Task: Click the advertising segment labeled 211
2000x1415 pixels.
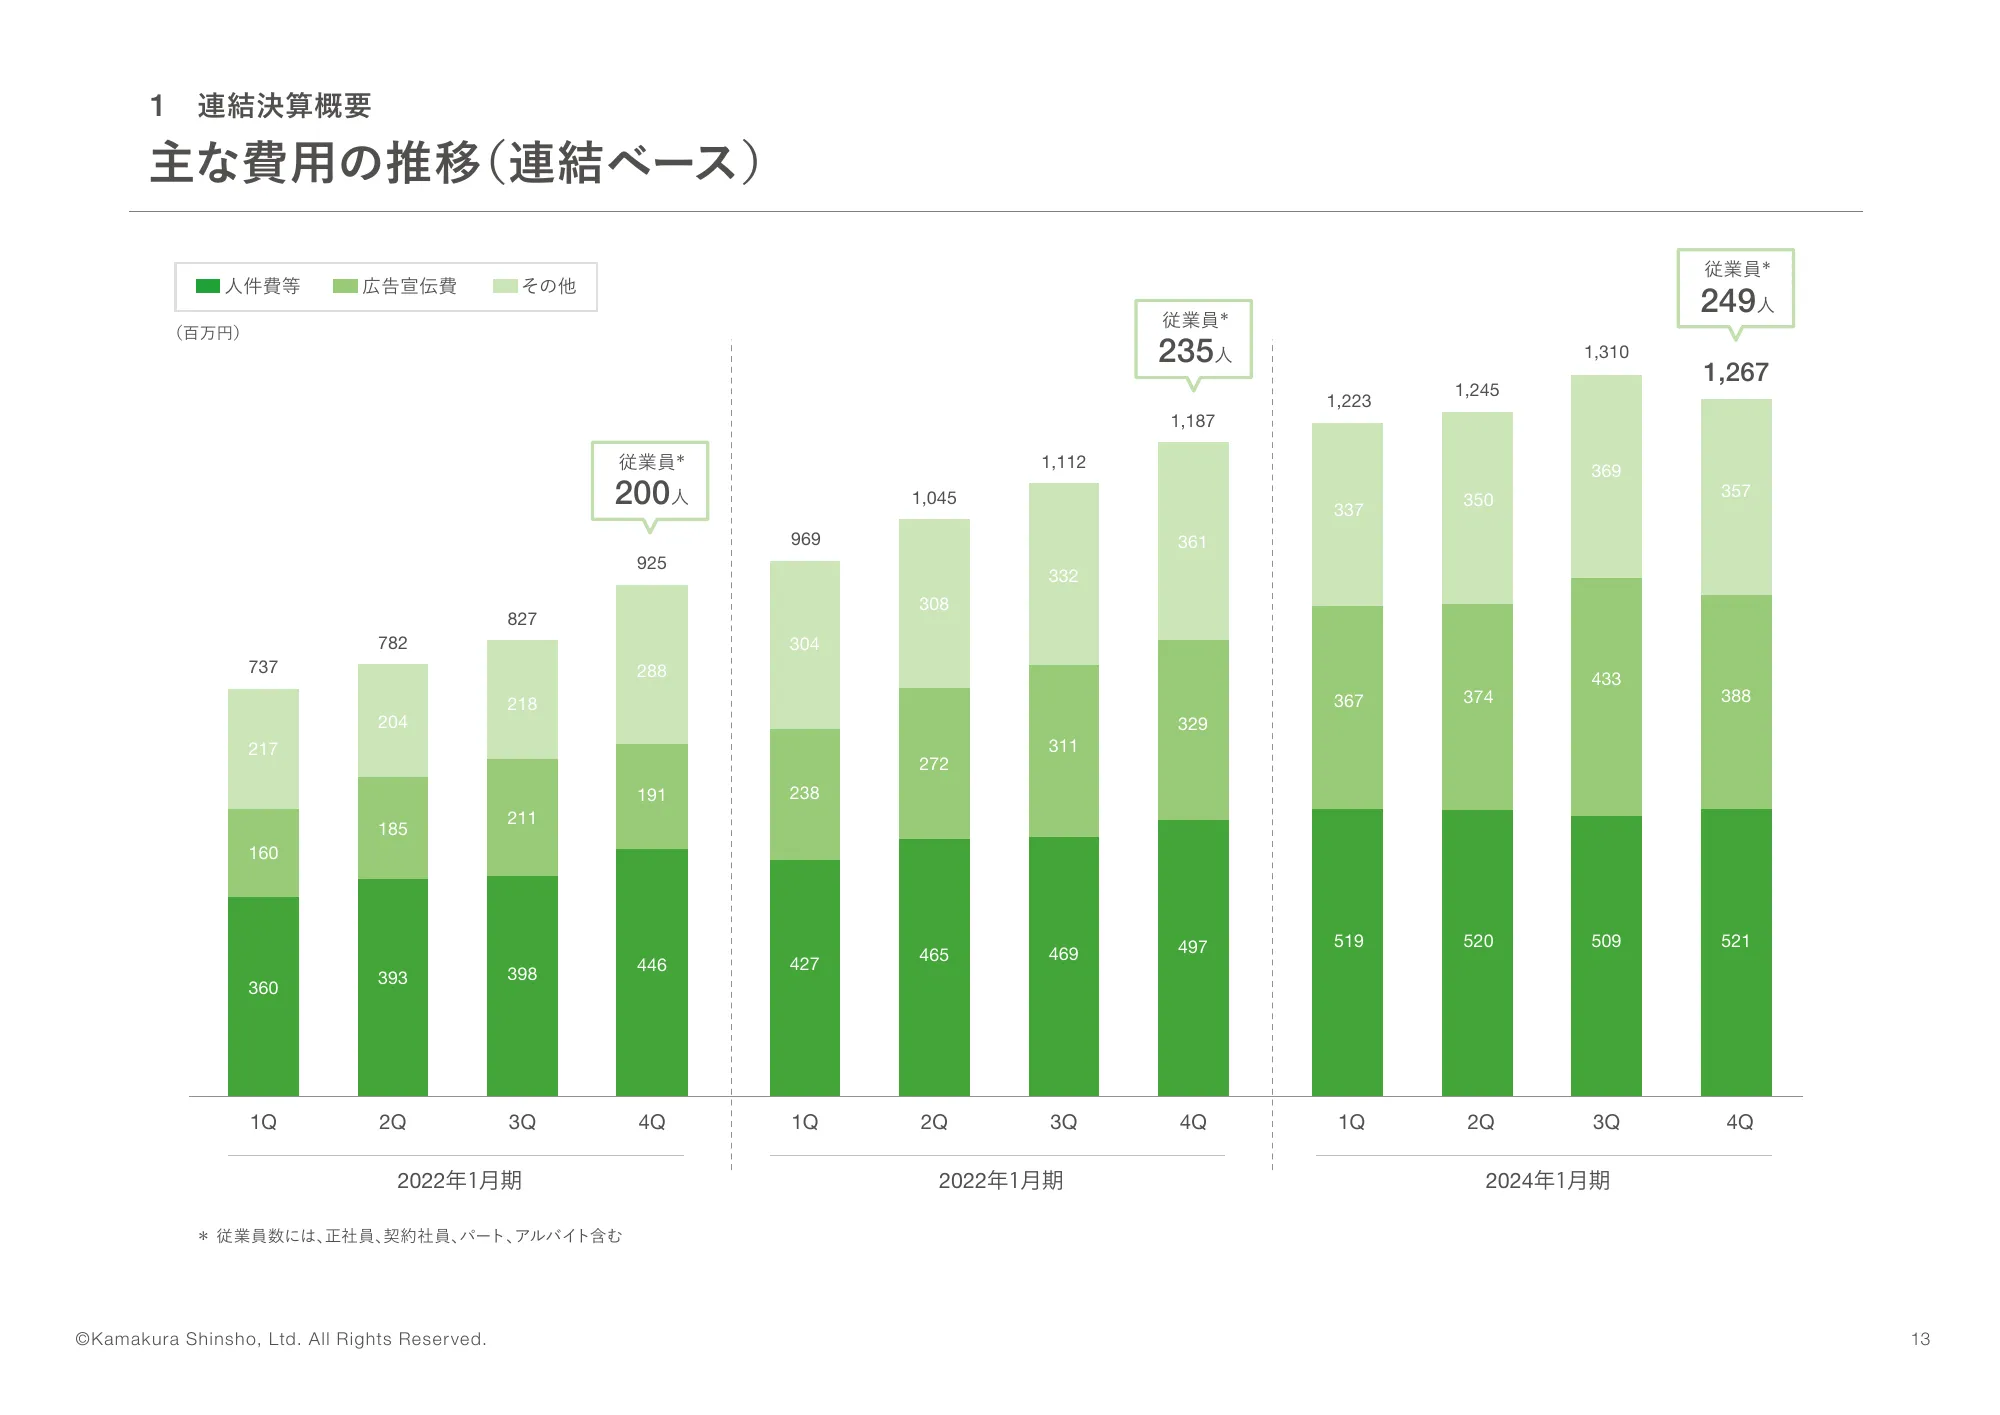Action: 522,817
